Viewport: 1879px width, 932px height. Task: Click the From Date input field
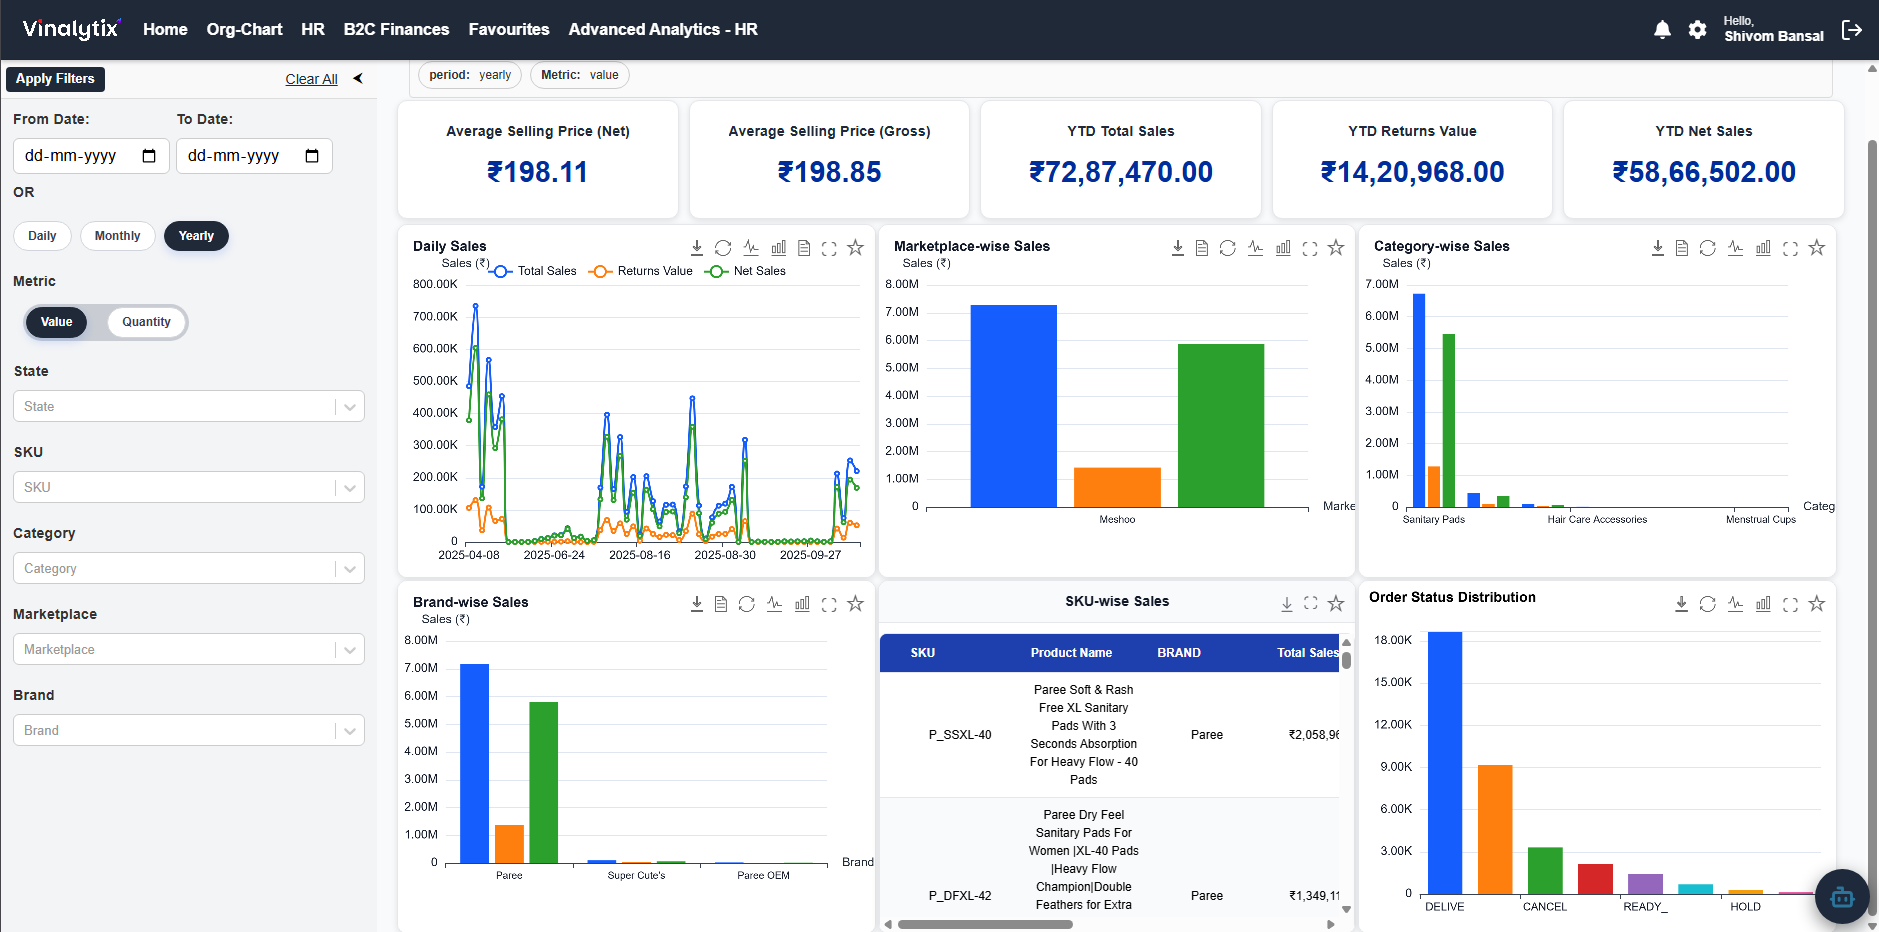click(x=91, y=156)
